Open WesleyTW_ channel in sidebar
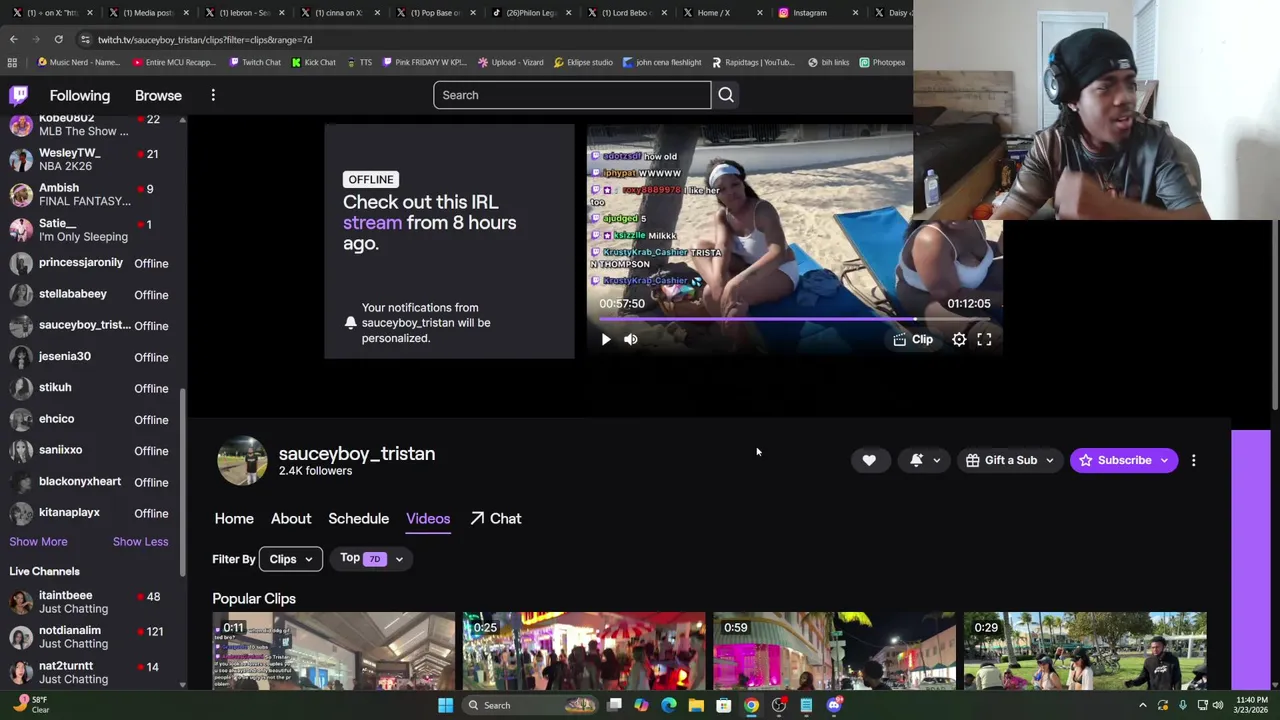1280x720 pixels. coord(92,159)
